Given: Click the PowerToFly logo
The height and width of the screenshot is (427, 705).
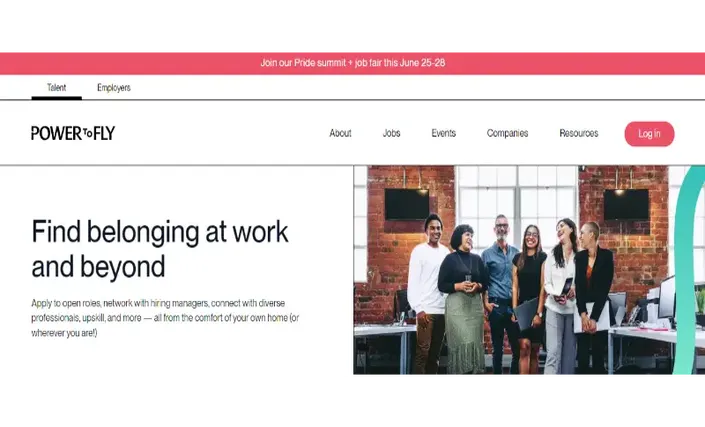Looking at the screenshot, I should [73, 133].
